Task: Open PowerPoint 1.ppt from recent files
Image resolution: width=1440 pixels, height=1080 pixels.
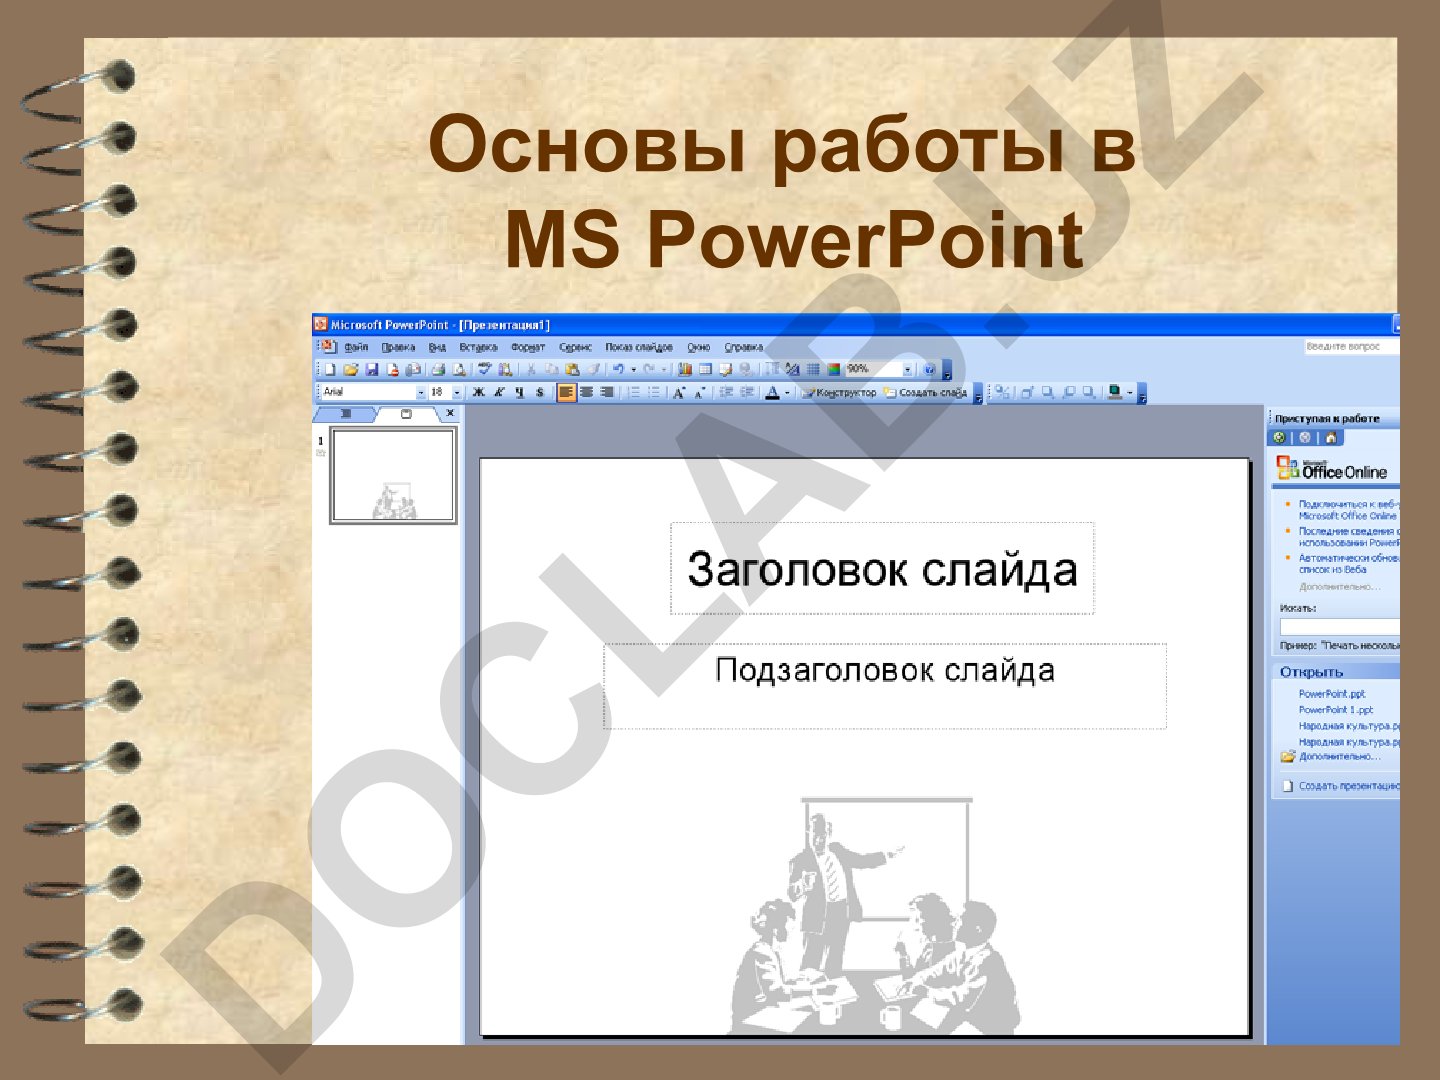Action: coord(1336,710)
